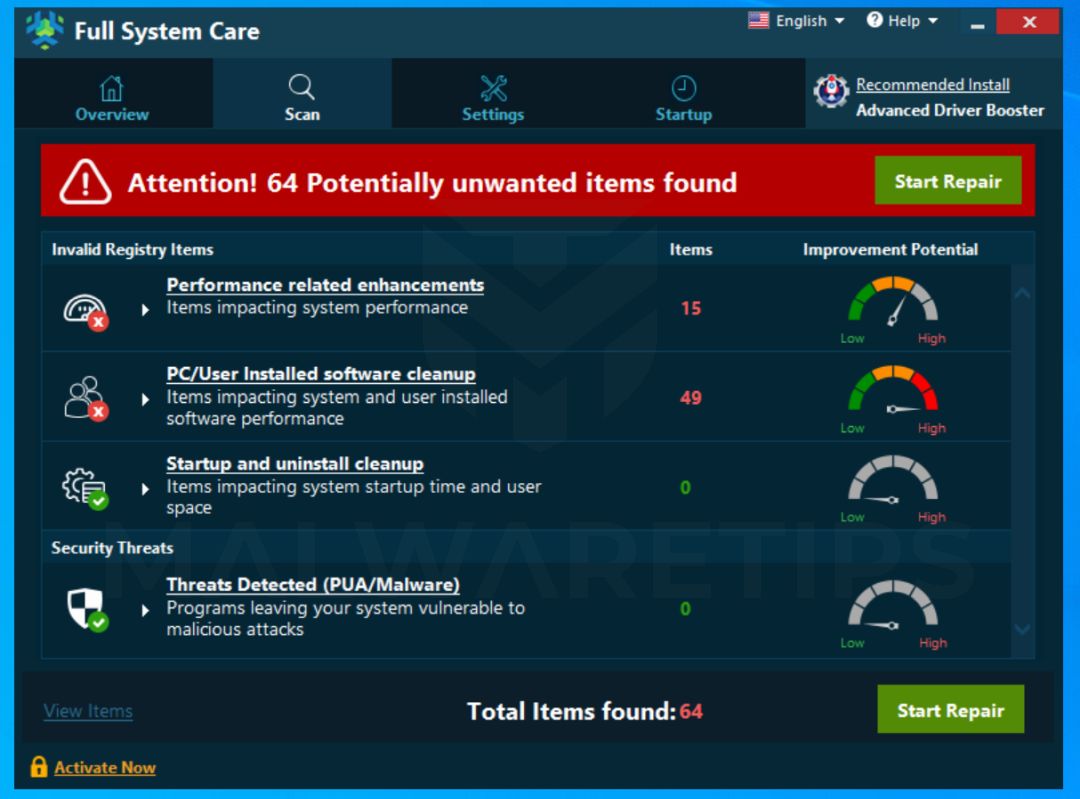Click the Startup clock icon
The width and height of the screenshot is (1080, 799).
[683, 88]
